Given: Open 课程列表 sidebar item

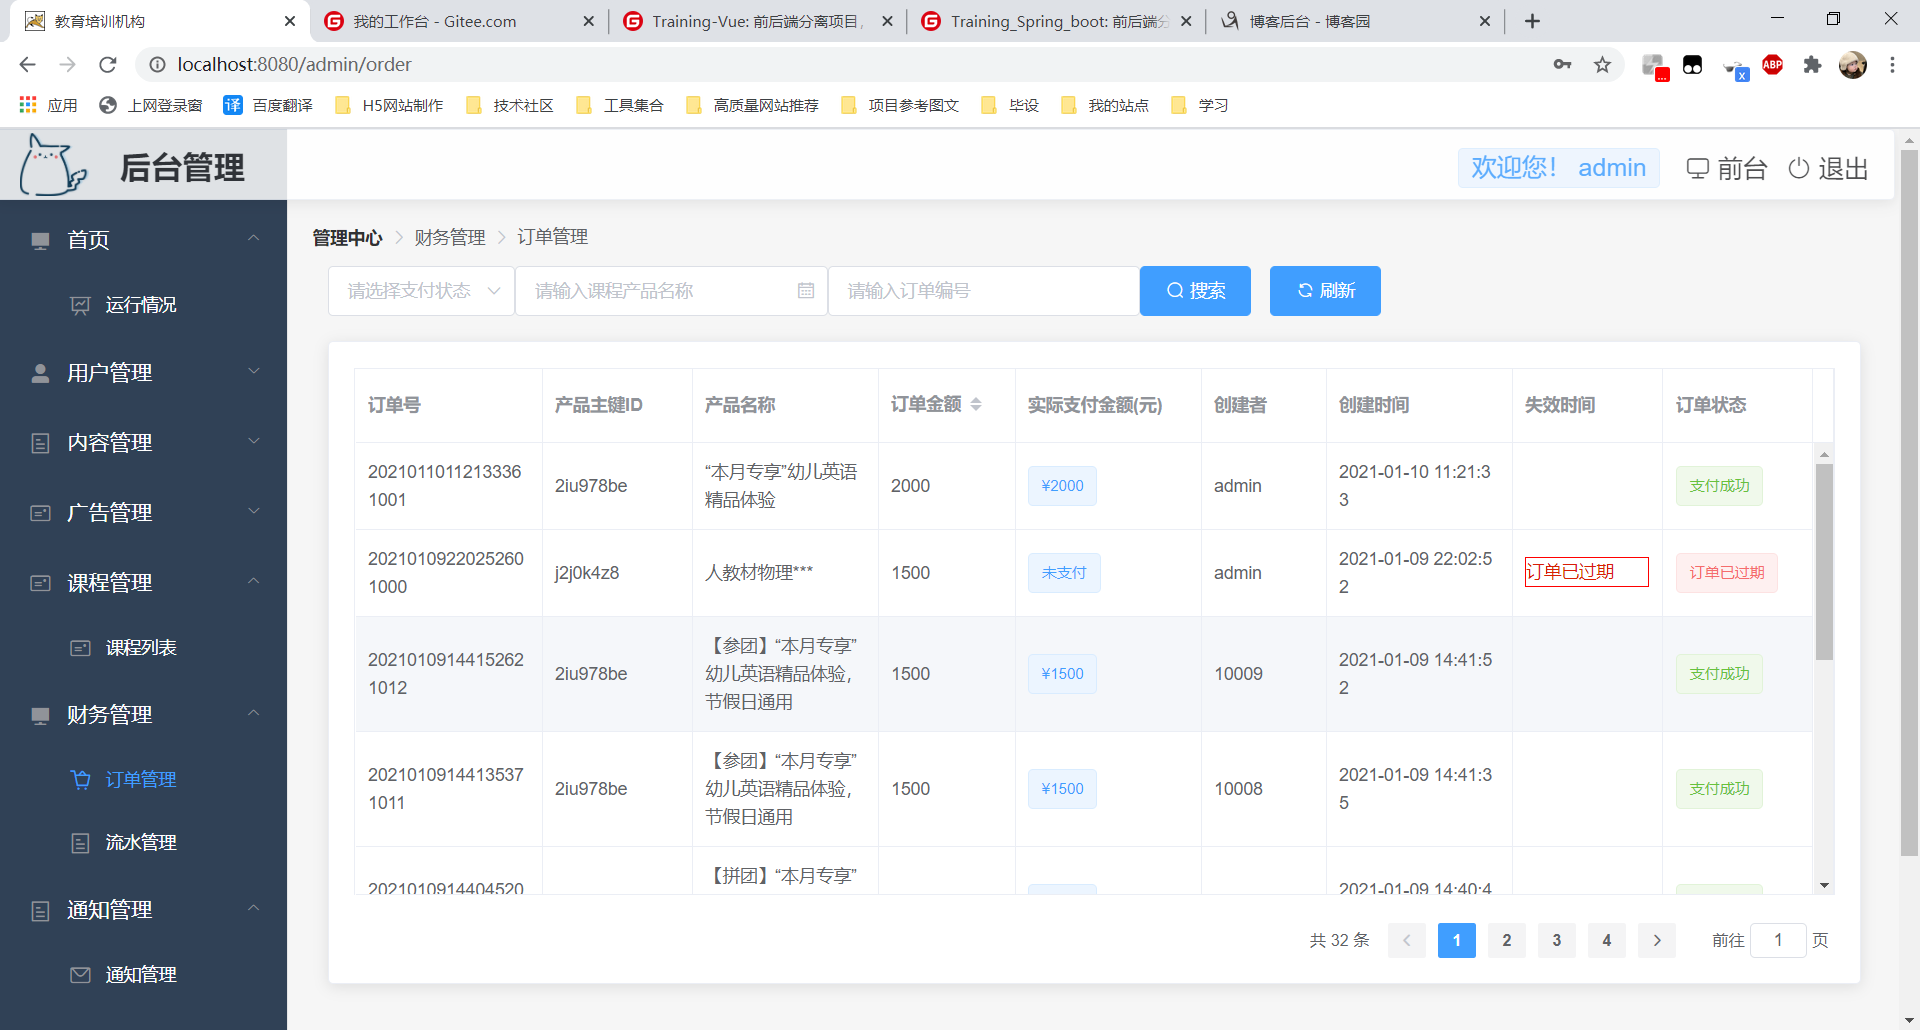Looking at the screenshot, I should tap(143, 648).
